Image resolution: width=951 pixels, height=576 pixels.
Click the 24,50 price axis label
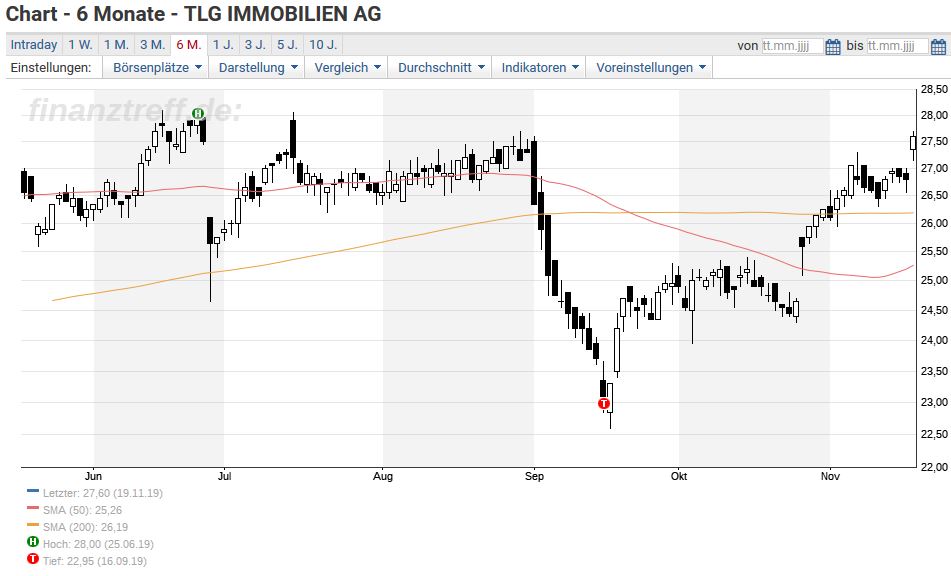pyautogui.click(x=934, y=310)
